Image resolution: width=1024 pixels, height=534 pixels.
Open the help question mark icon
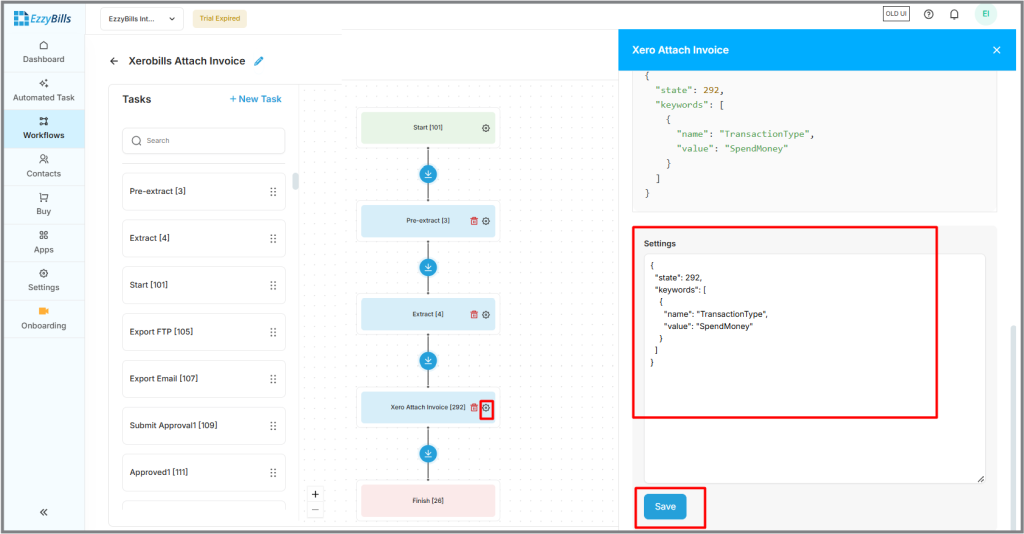(929, 14)
